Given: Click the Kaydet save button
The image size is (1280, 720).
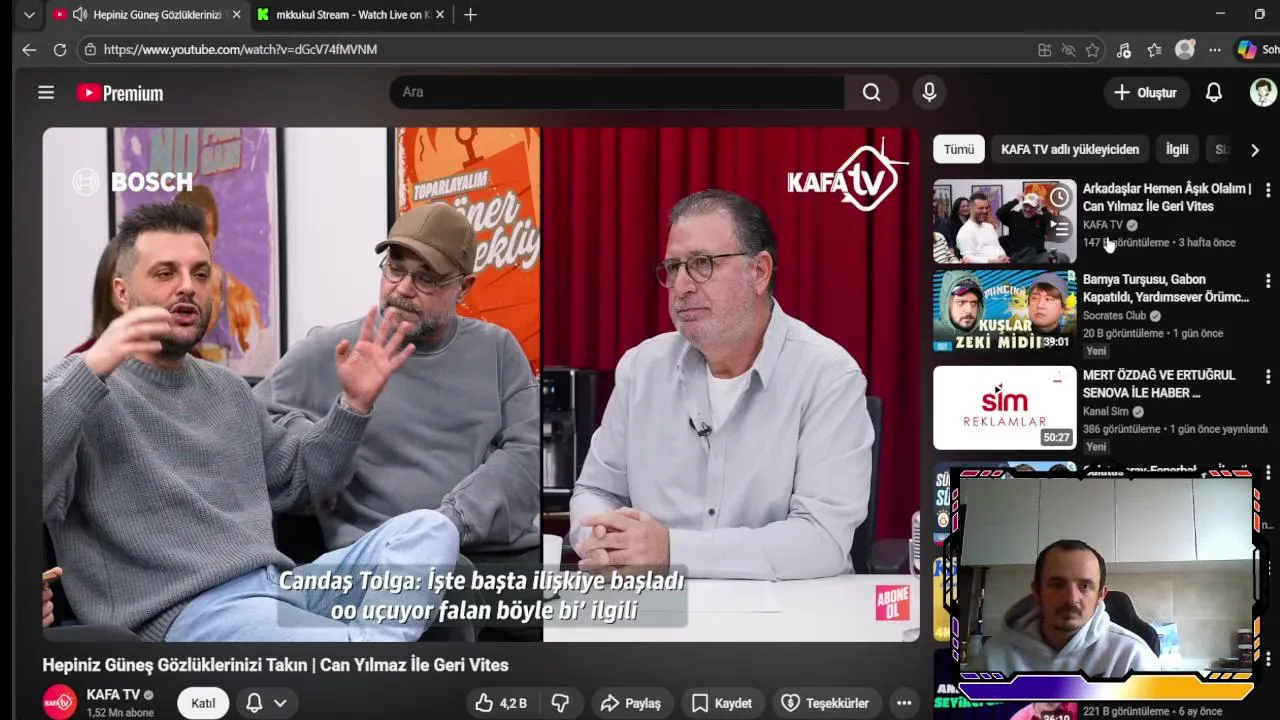Looking at the screenshot, I should 721,703.
